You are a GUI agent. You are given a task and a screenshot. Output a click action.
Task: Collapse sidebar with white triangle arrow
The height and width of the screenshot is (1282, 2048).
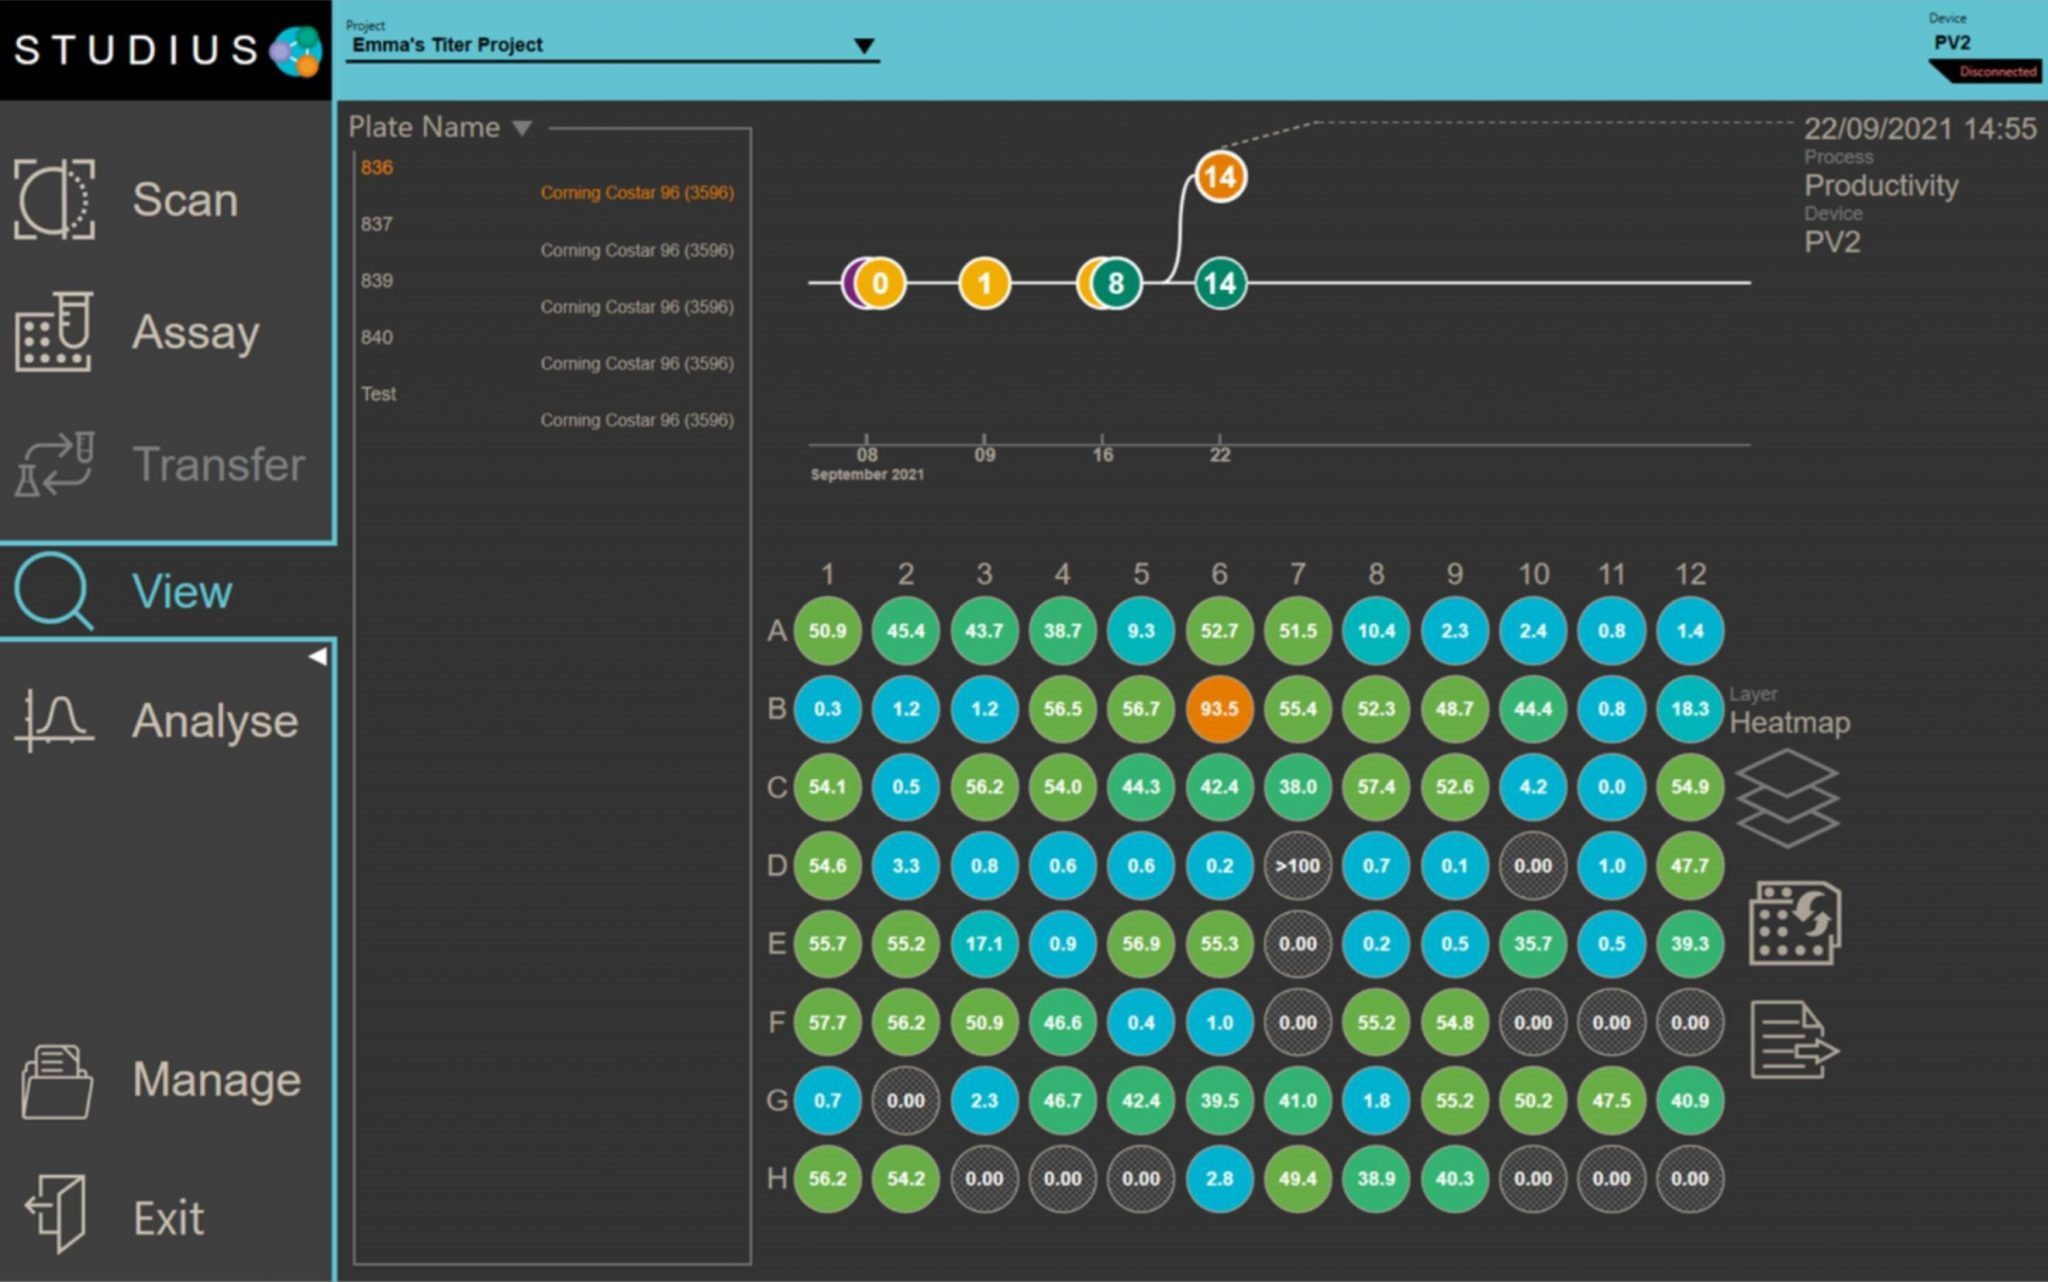pos(318,657)
